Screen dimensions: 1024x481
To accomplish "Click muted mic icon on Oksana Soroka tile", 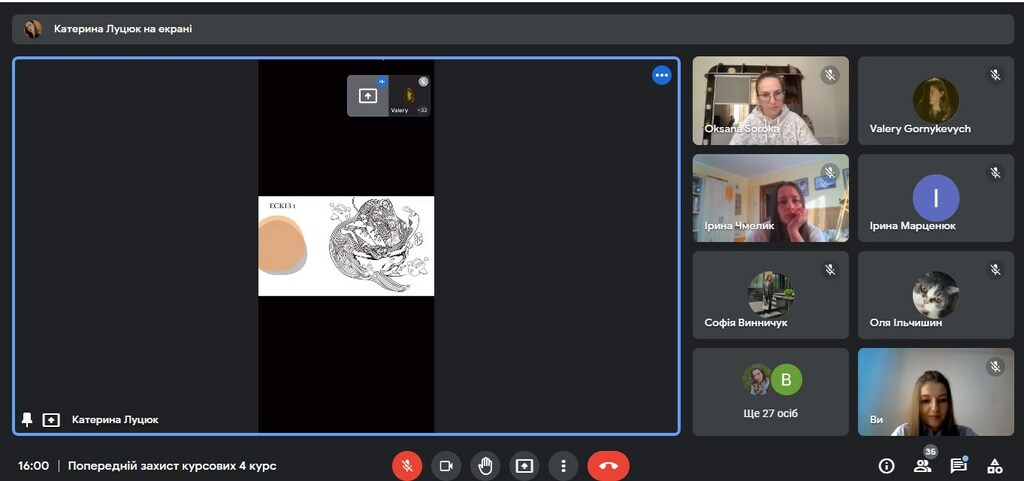I will 830,75.
